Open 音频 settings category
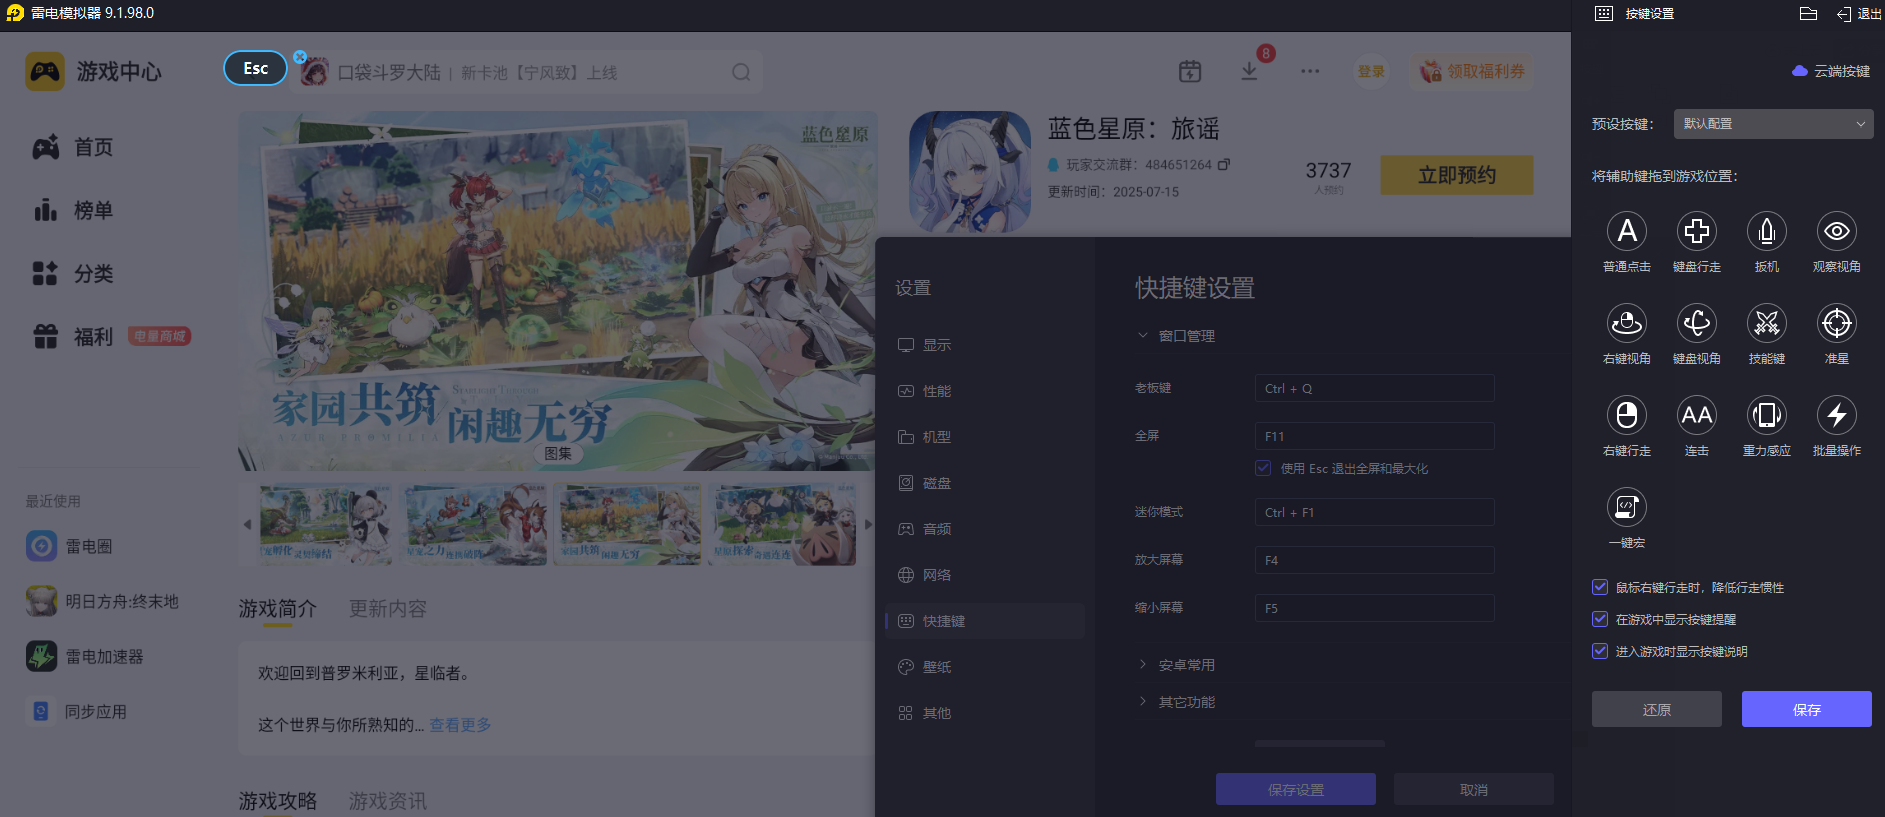The image size is (1885, 817). (985, 529)
